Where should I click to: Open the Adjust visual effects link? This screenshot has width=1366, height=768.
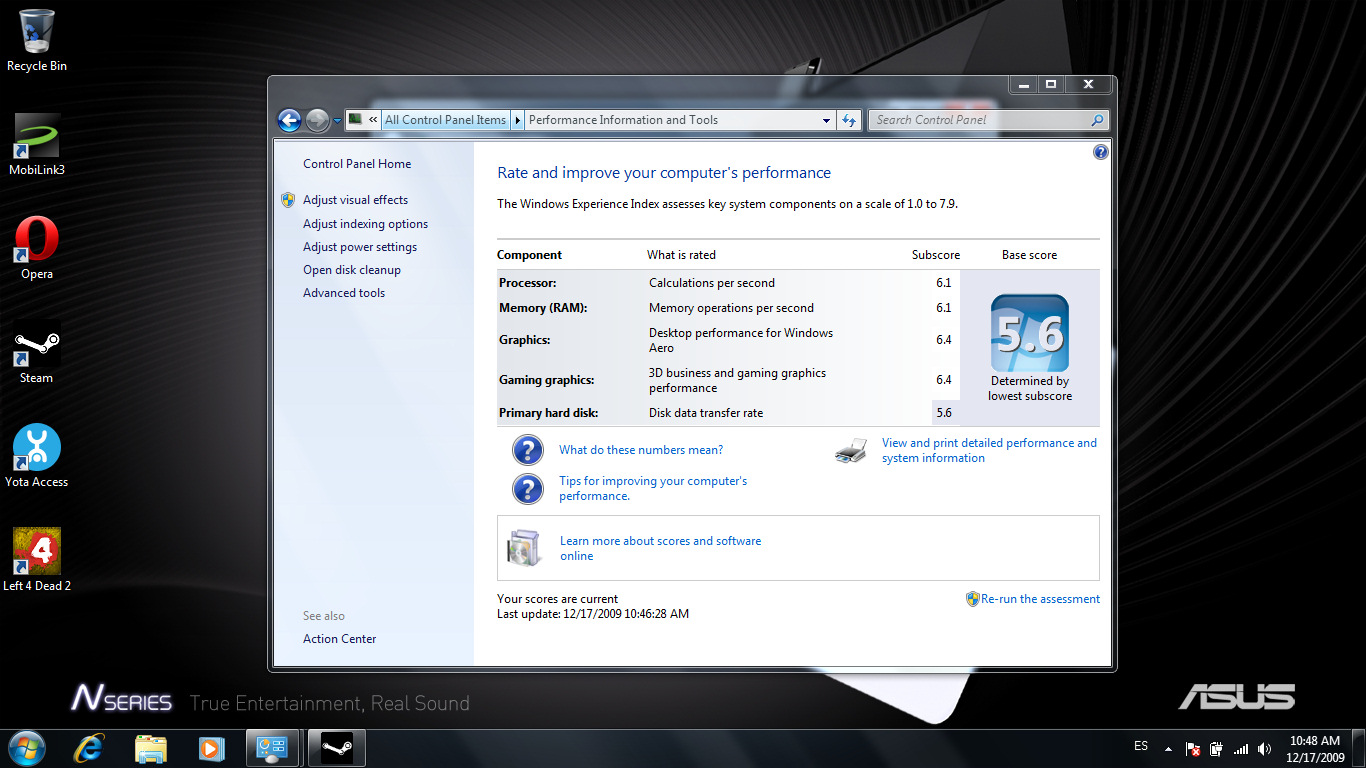pyautogui.click(x=355, y=200)
